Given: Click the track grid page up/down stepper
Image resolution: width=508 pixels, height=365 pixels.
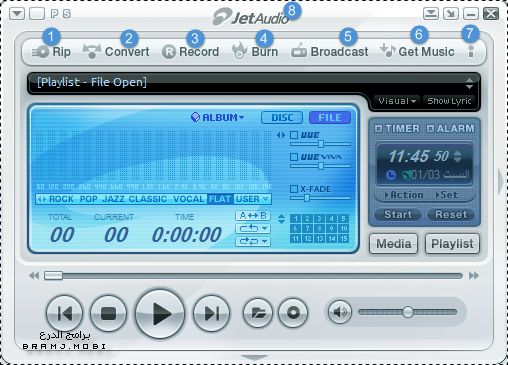Looking at the screenshot, I should pos(281,219).
